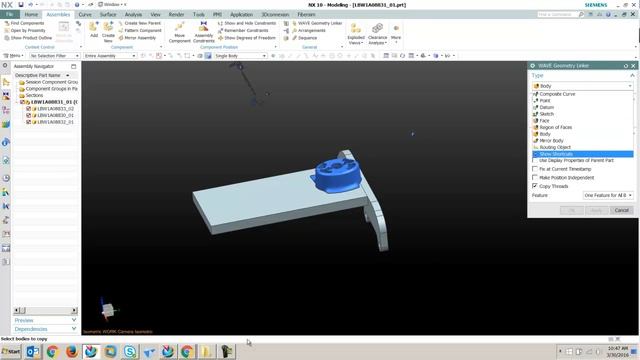
Task: Toggle the Make Position Independent checkbox
Action: click(x=535, y=177)
